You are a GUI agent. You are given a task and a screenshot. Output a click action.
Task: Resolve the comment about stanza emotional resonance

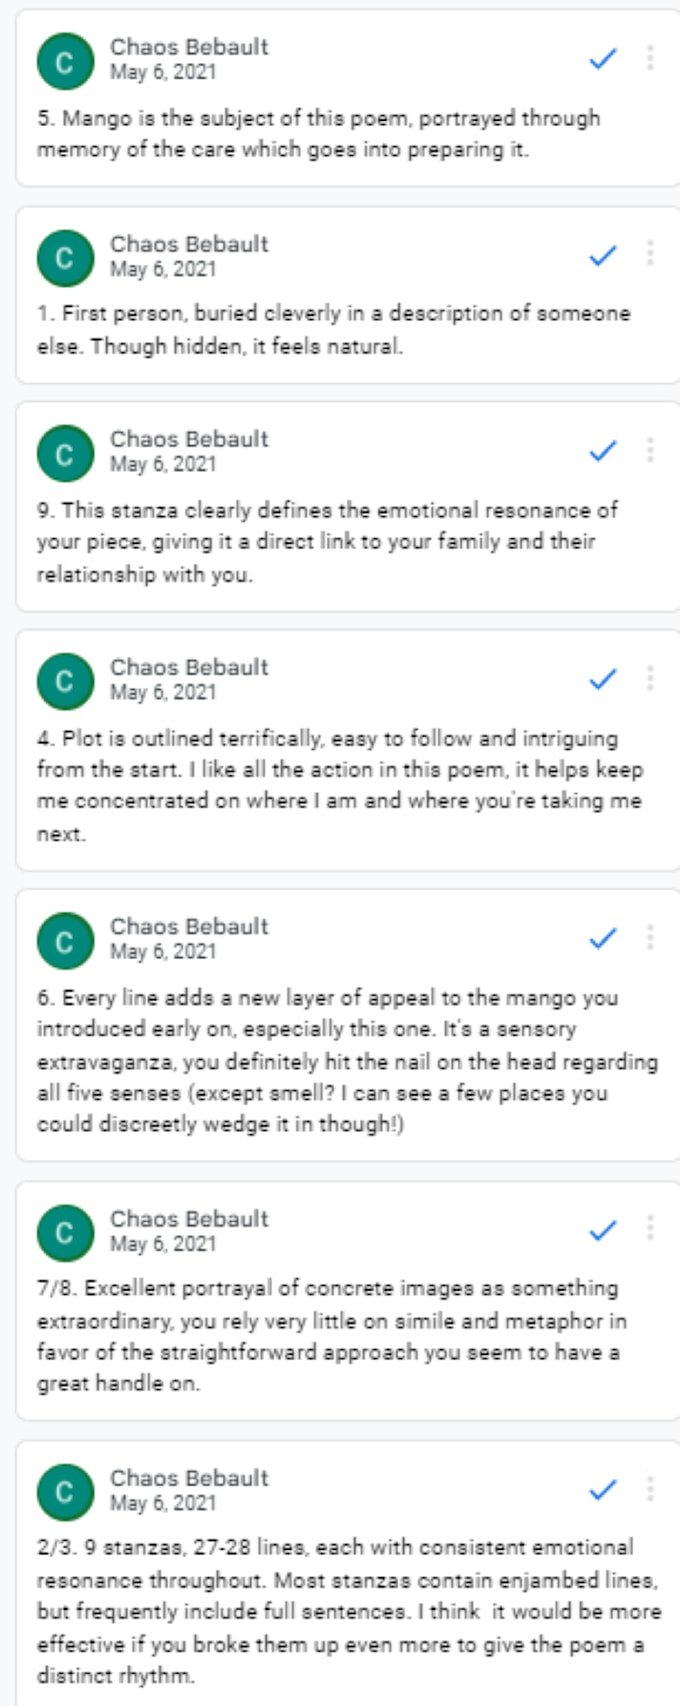pyautogui.click(x=600, y=450)
